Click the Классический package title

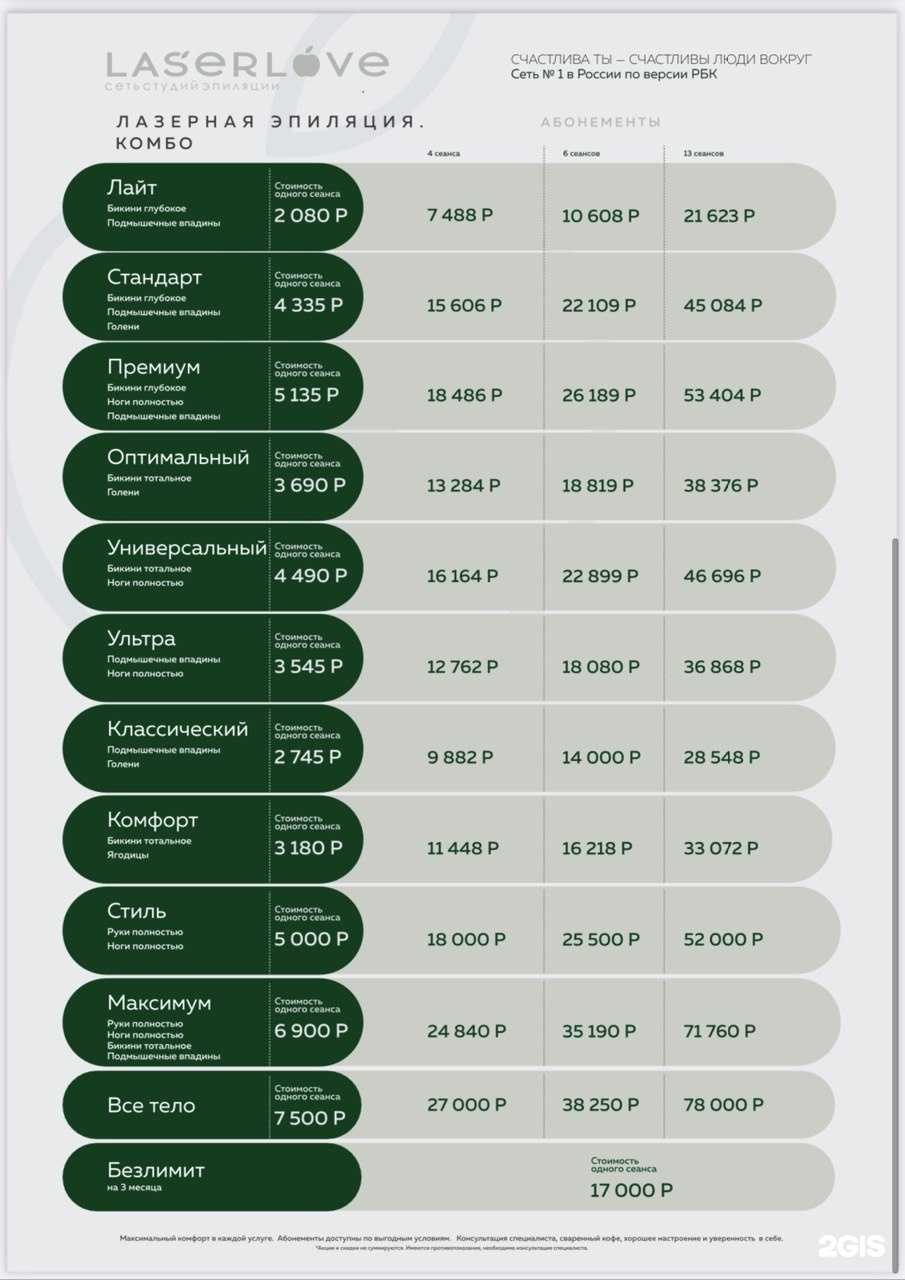click(x=177, y=729)
